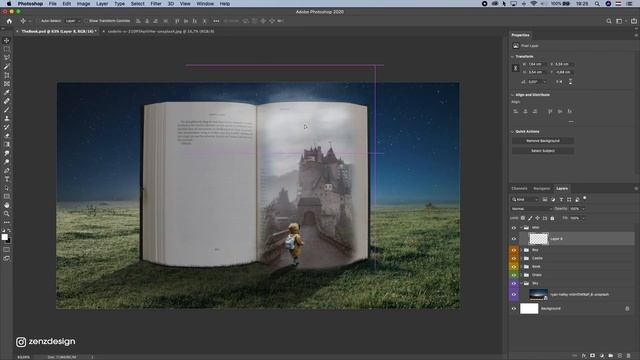This screenshot has height=360, width=640.
Task: Expand the Grass layer group
Action: click(x=522, y=275)
